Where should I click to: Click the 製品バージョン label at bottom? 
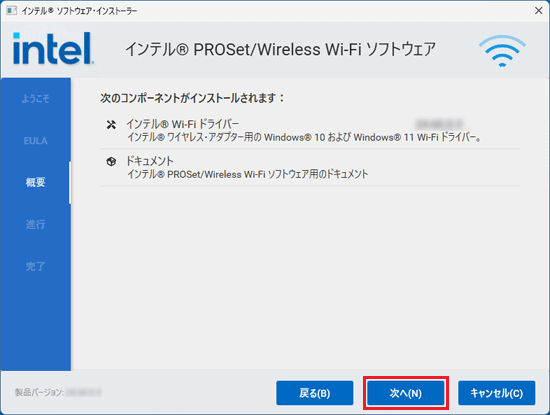39,392
